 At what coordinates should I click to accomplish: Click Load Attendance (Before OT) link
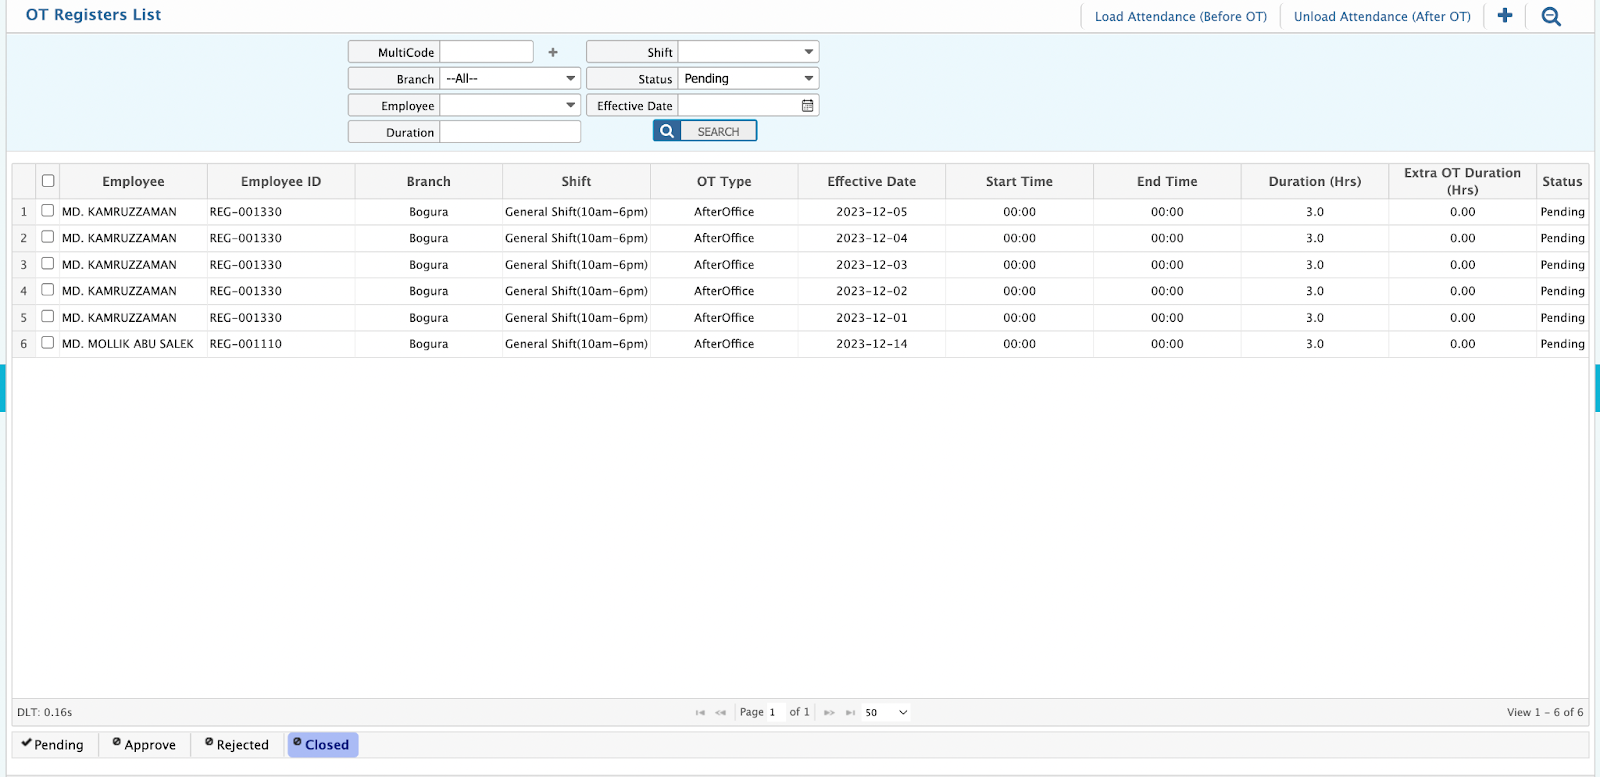point(1180,17)
